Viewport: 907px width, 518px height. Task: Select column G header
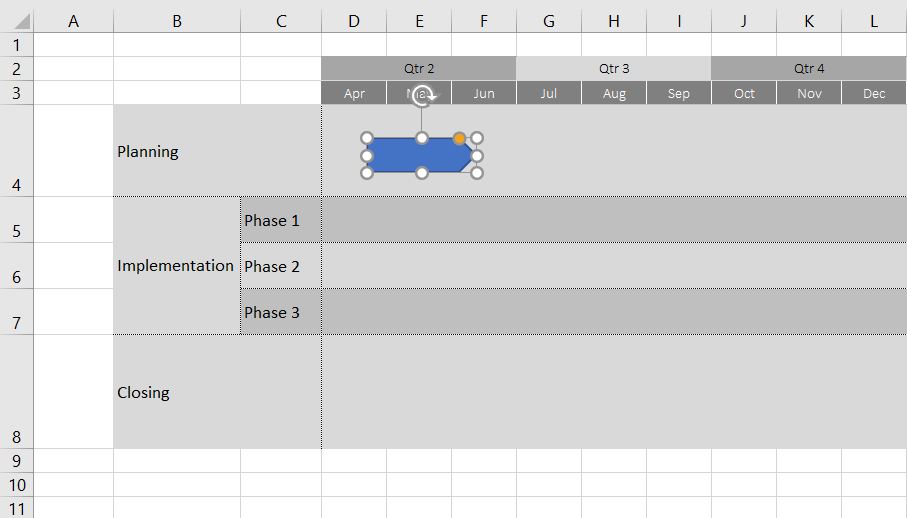[549, 21]
